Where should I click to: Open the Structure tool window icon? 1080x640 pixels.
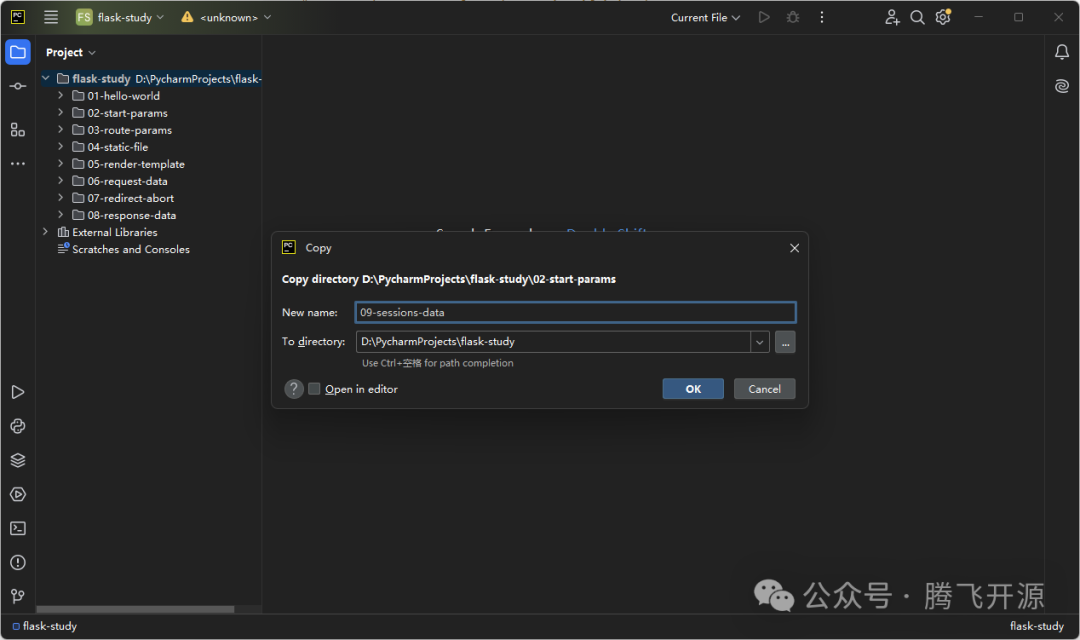[18, 130]
